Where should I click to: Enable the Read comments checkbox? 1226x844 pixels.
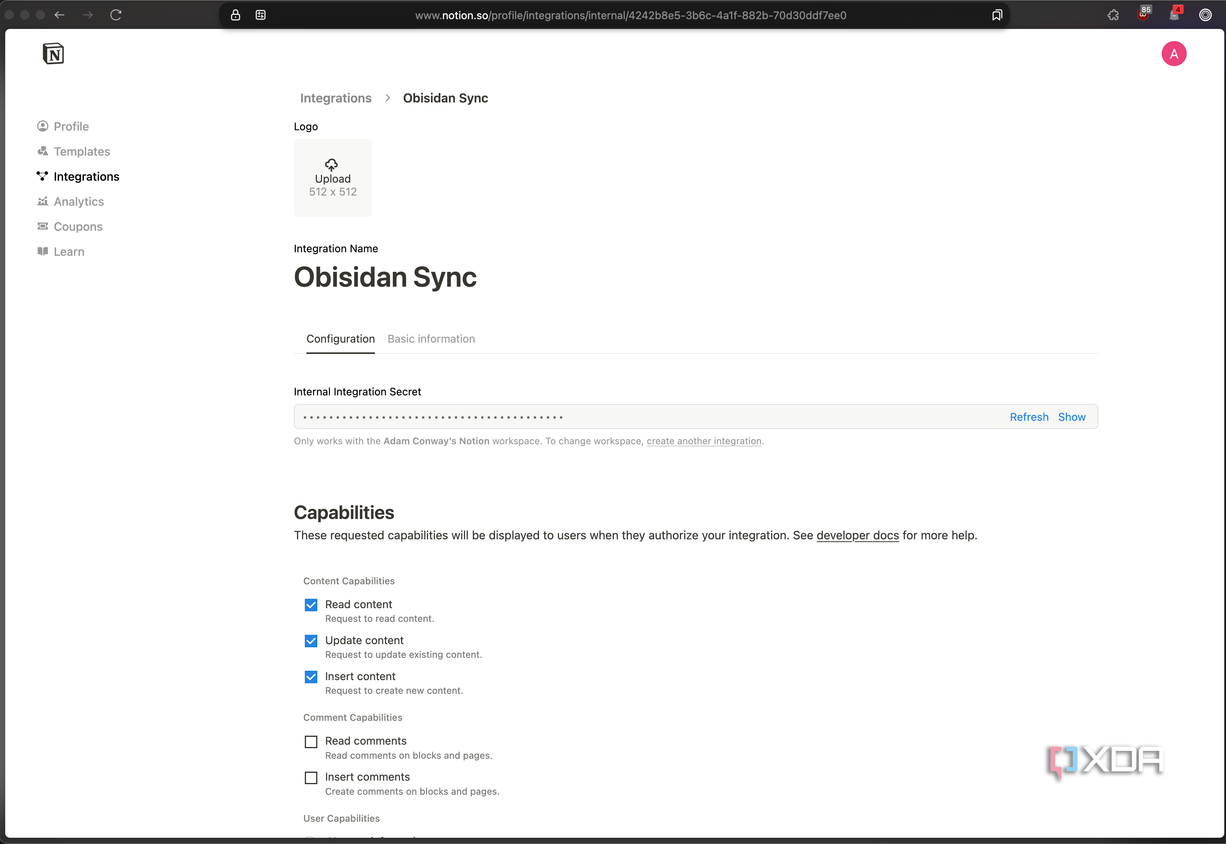[x=311, y=742]
